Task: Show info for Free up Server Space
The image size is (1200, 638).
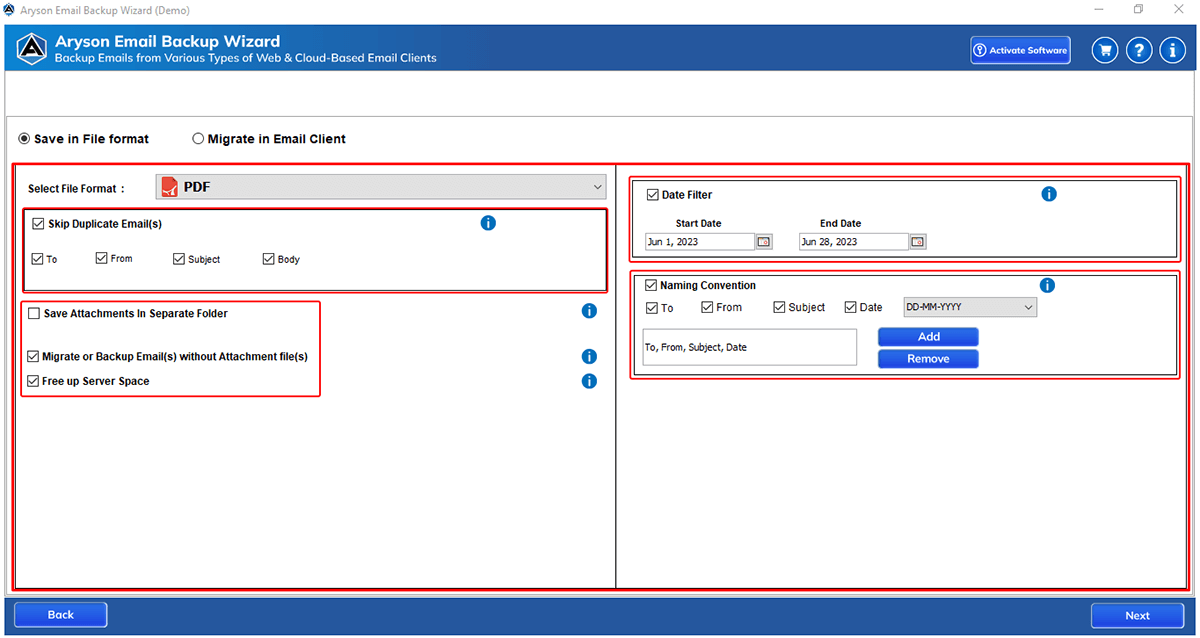Action: (589, 381)
